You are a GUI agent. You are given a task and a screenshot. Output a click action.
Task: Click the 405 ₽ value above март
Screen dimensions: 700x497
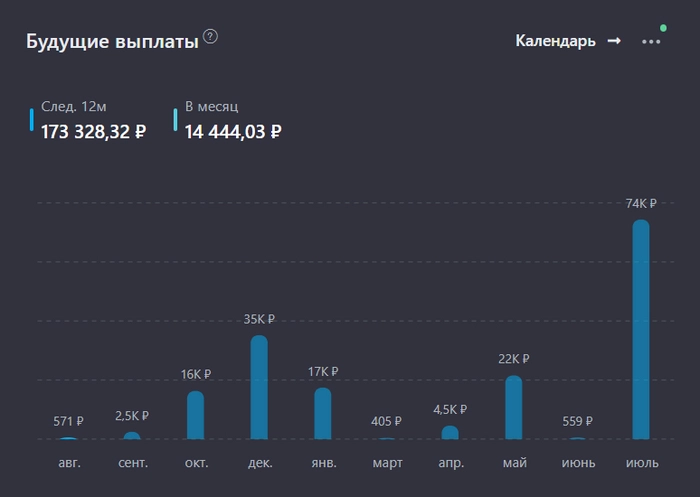coord(386,421)
